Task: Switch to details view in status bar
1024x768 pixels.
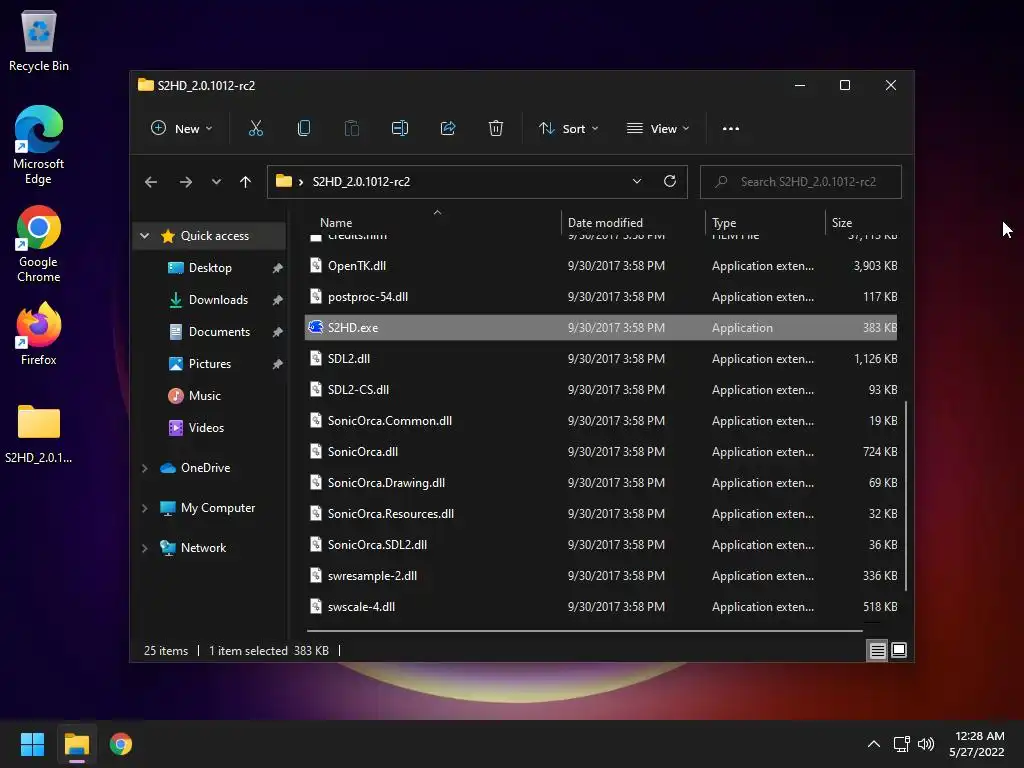Action: [877, 650]
